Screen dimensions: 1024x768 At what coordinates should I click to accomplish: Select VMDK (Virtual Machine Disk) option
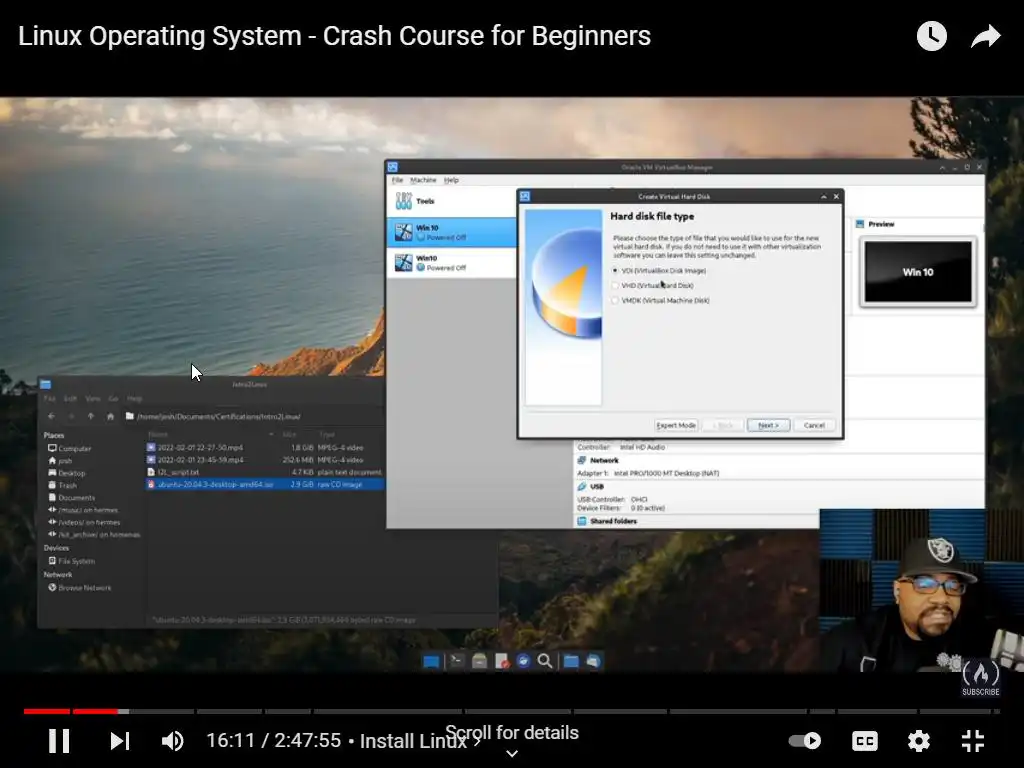[661, 300]
